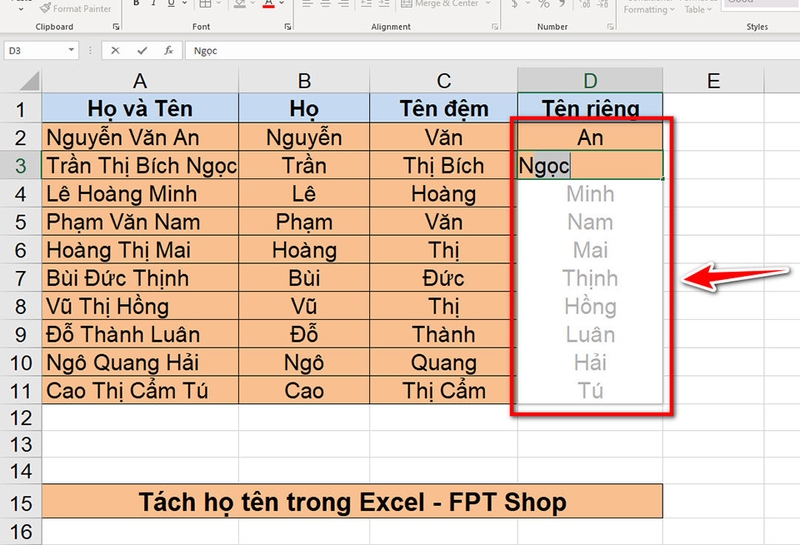Open the Merge & Center dropdown arrow

coord(488,4)
